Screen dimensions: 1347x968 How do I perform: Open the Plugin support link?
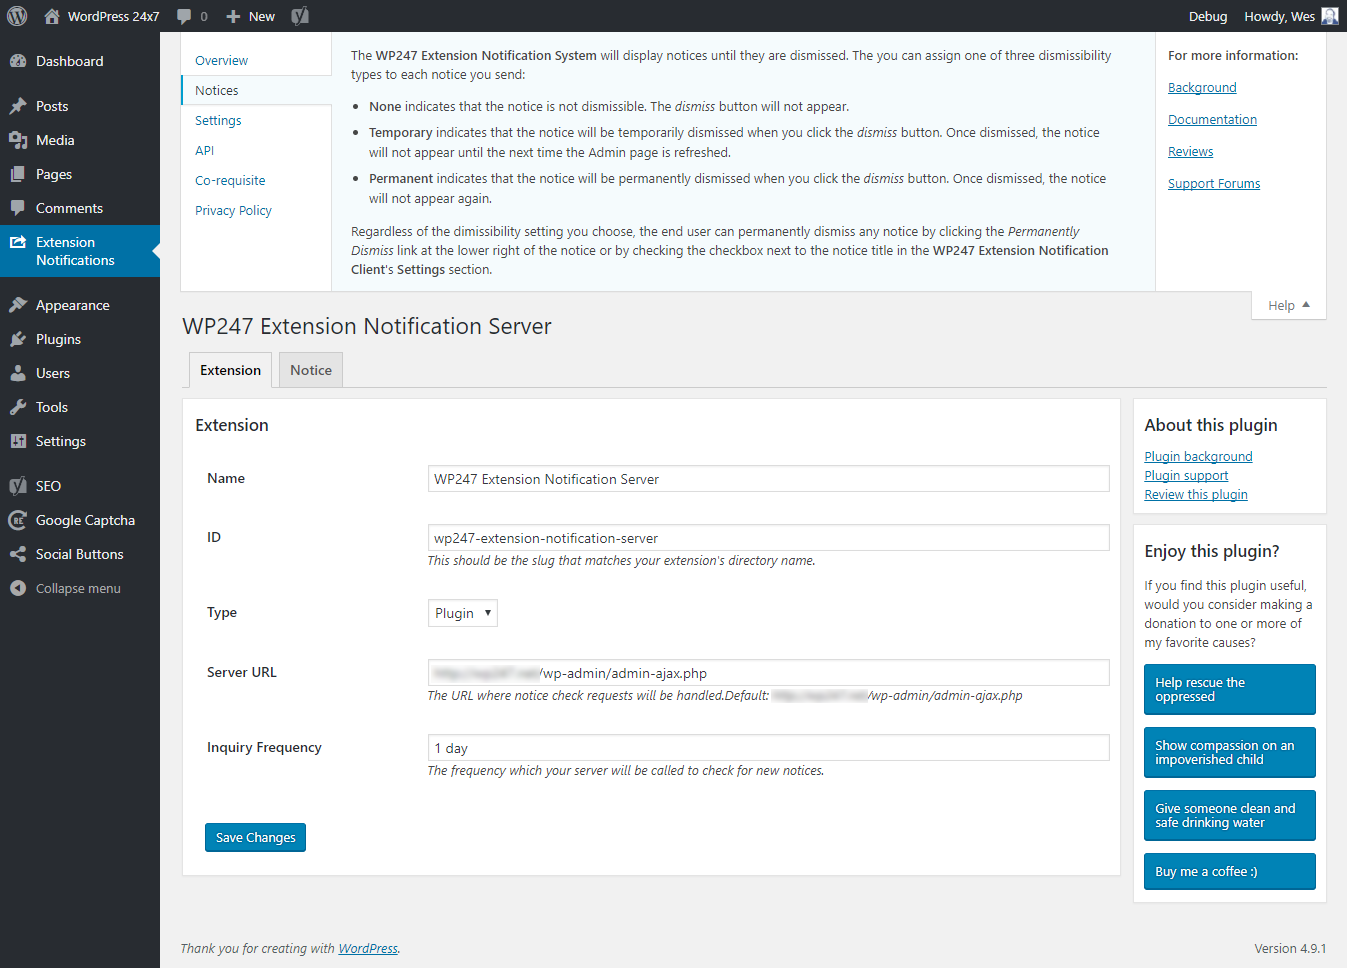tap(1186, 475)
